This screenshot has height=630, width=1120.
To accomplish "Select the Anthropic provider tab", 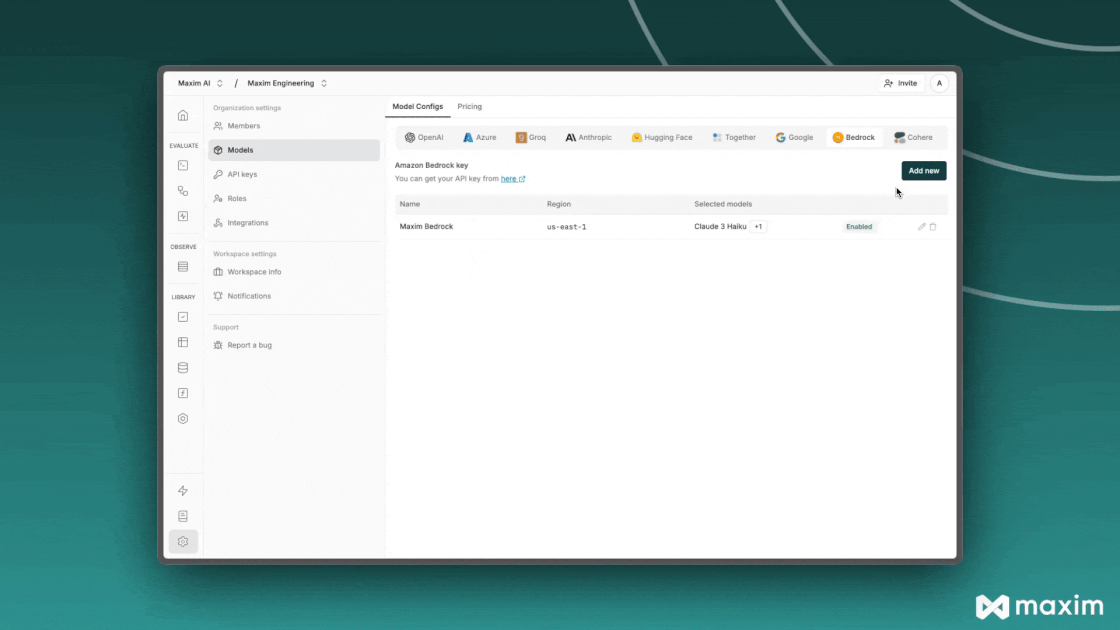I will click(x=589, y=137).
